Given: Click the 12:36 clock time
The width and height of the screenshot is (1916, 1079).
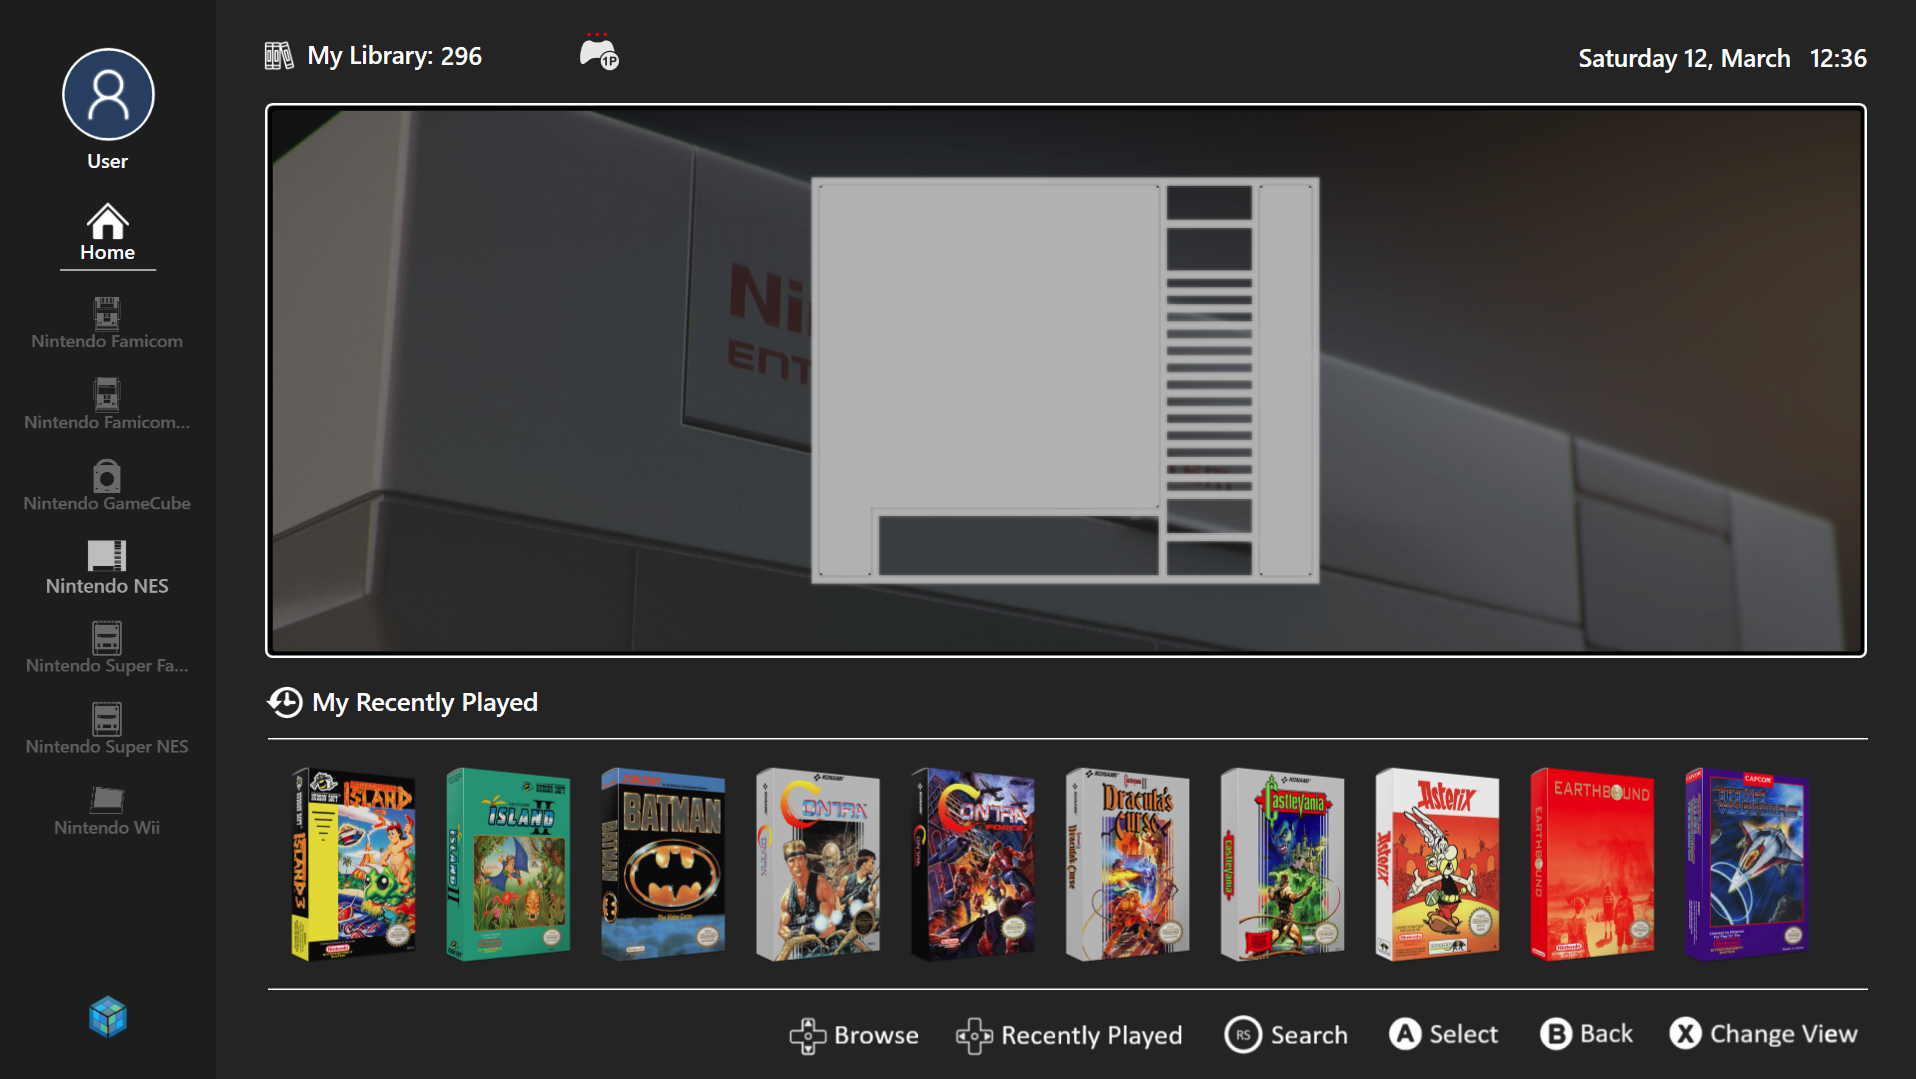Looking at the screenshot, I should coord(1838,58).
